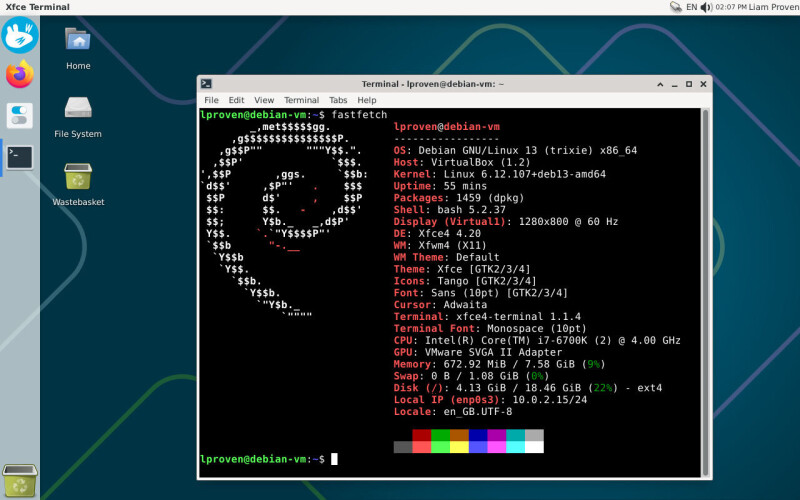Click the white color block

pyautogui.click(x=534, y=447)
